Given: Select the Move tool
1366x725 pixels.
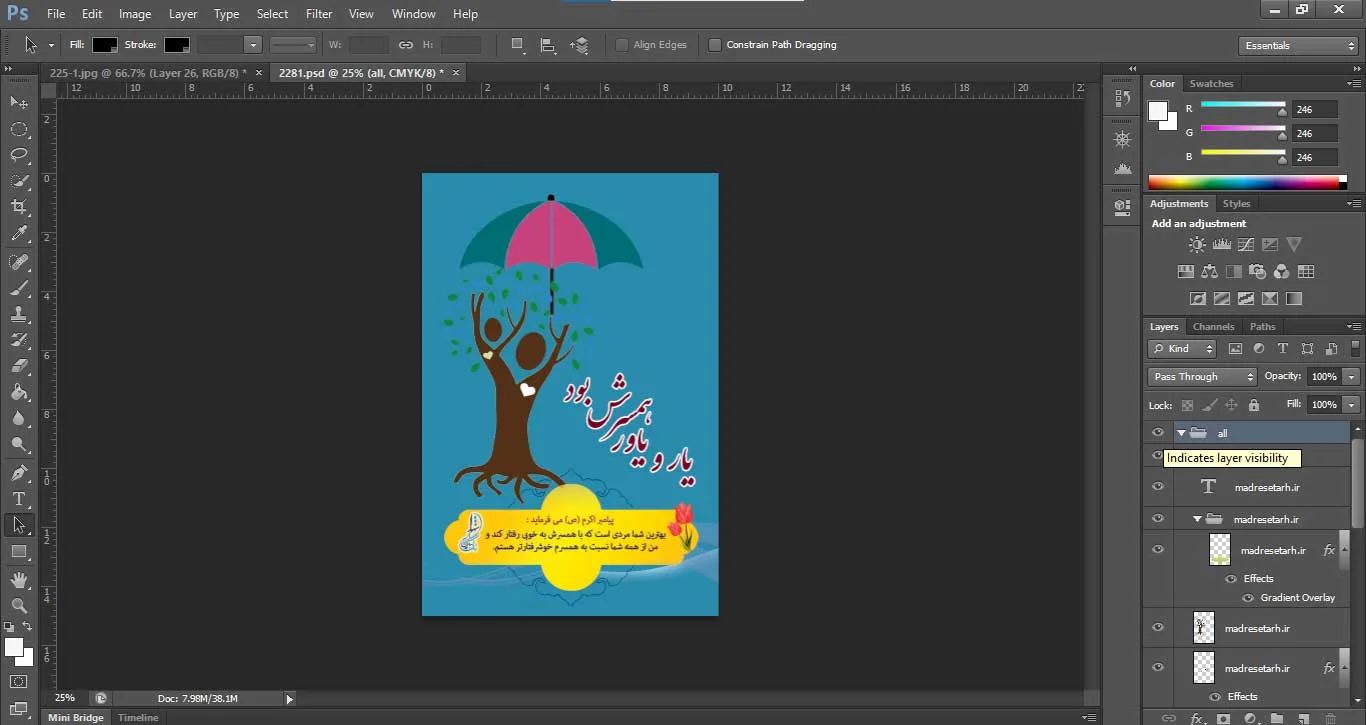Looking at the screenshot, I should click(x=19, y=102).
